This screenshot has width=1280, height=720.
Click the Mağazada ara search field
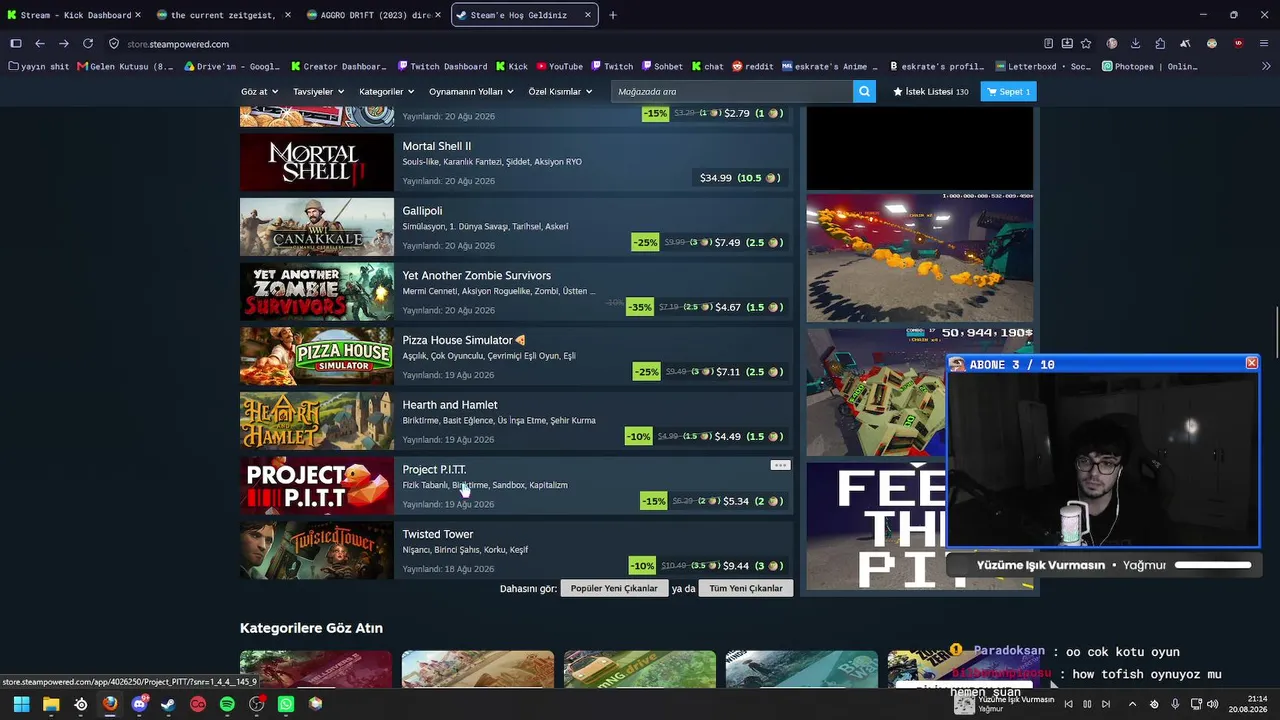pyautogui.click(x=732, y=91)
